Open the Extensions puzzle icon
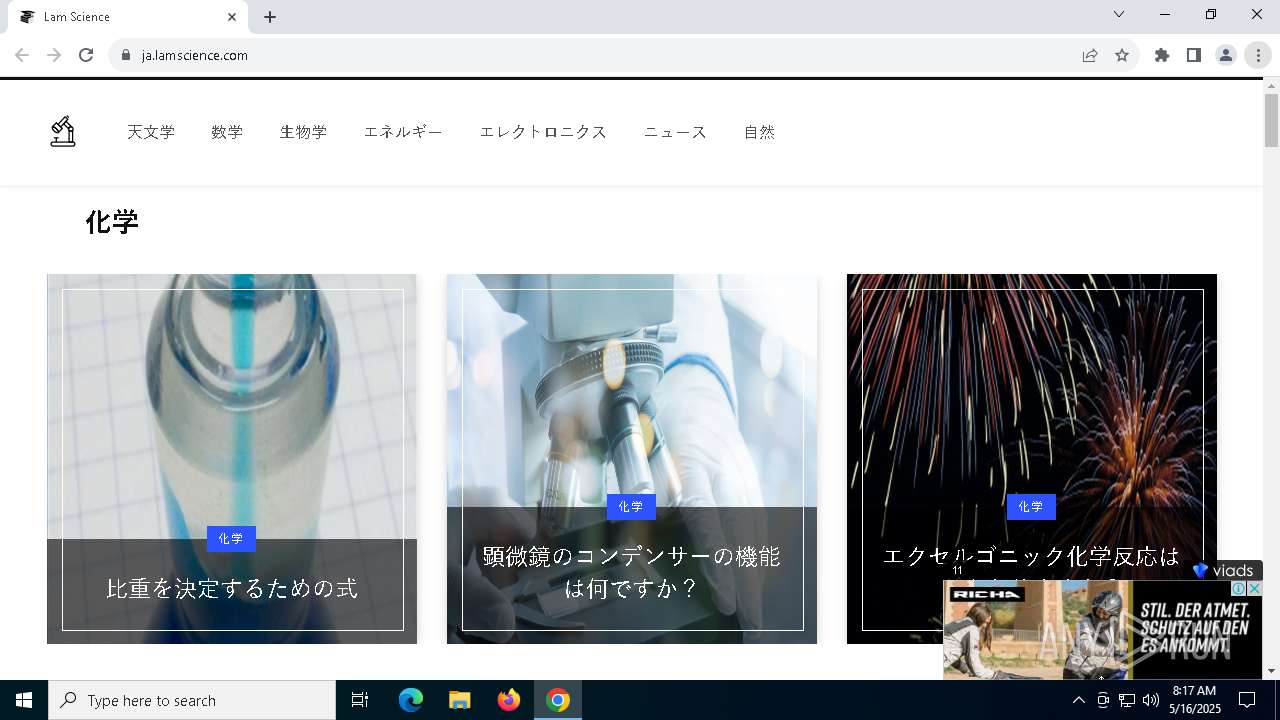This screenshot has height=720, width=1280. (1162, 55)
